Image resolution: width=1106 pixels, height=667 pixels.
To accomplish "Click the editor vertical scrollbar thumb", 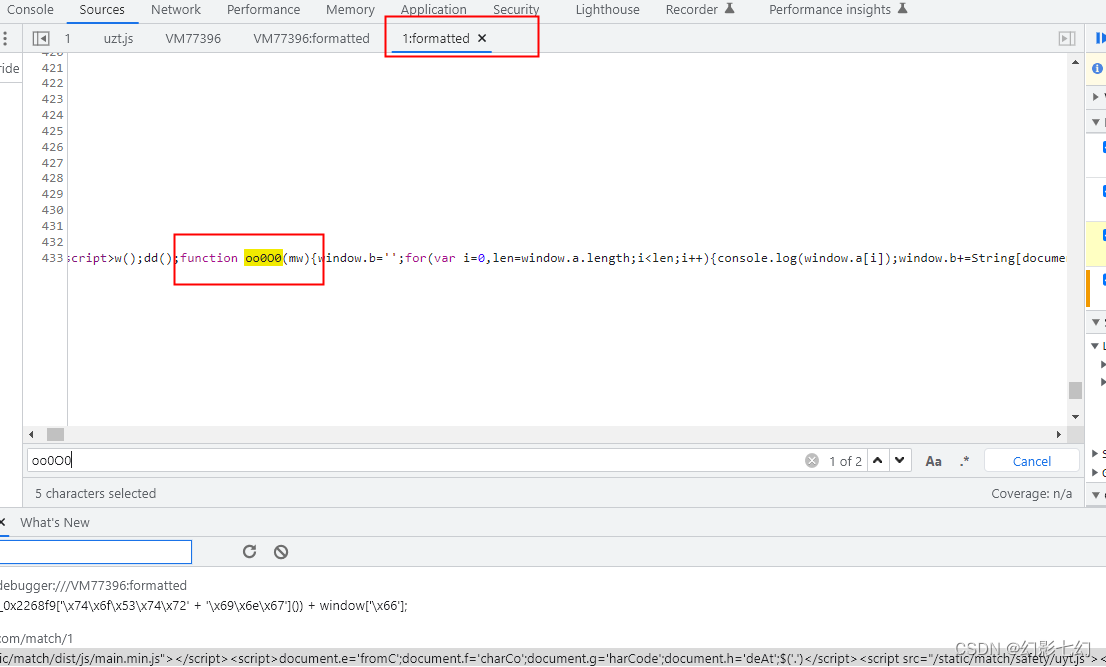I will pyautogui.click(x=1075, y=390).
